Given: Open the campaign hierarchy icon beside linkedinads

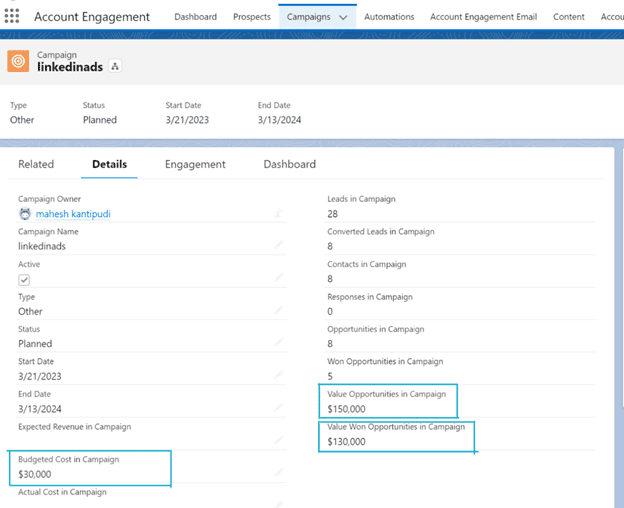Looking at the screenshot, I should 115,67.
